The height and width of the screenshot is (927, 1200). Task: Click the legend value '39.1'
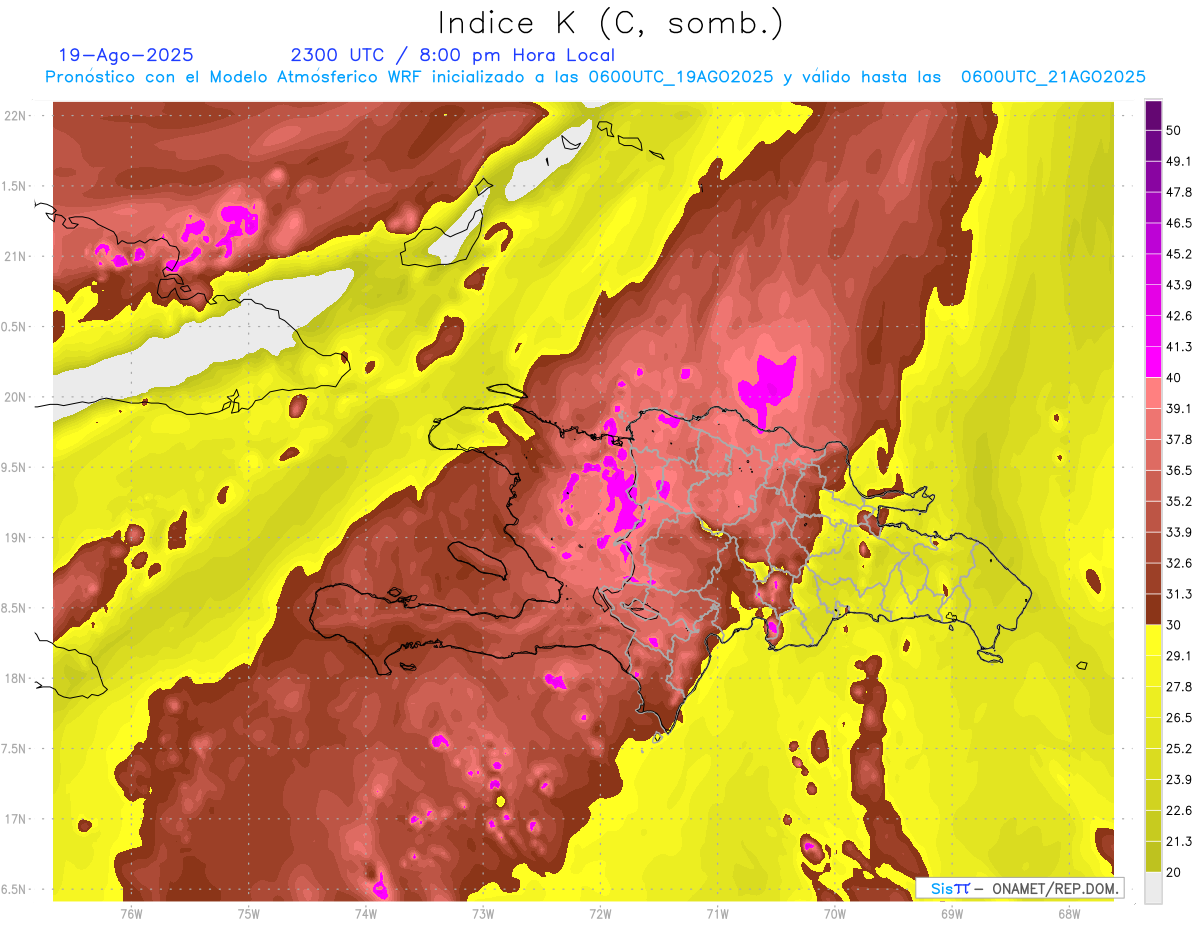(1179, 409)
